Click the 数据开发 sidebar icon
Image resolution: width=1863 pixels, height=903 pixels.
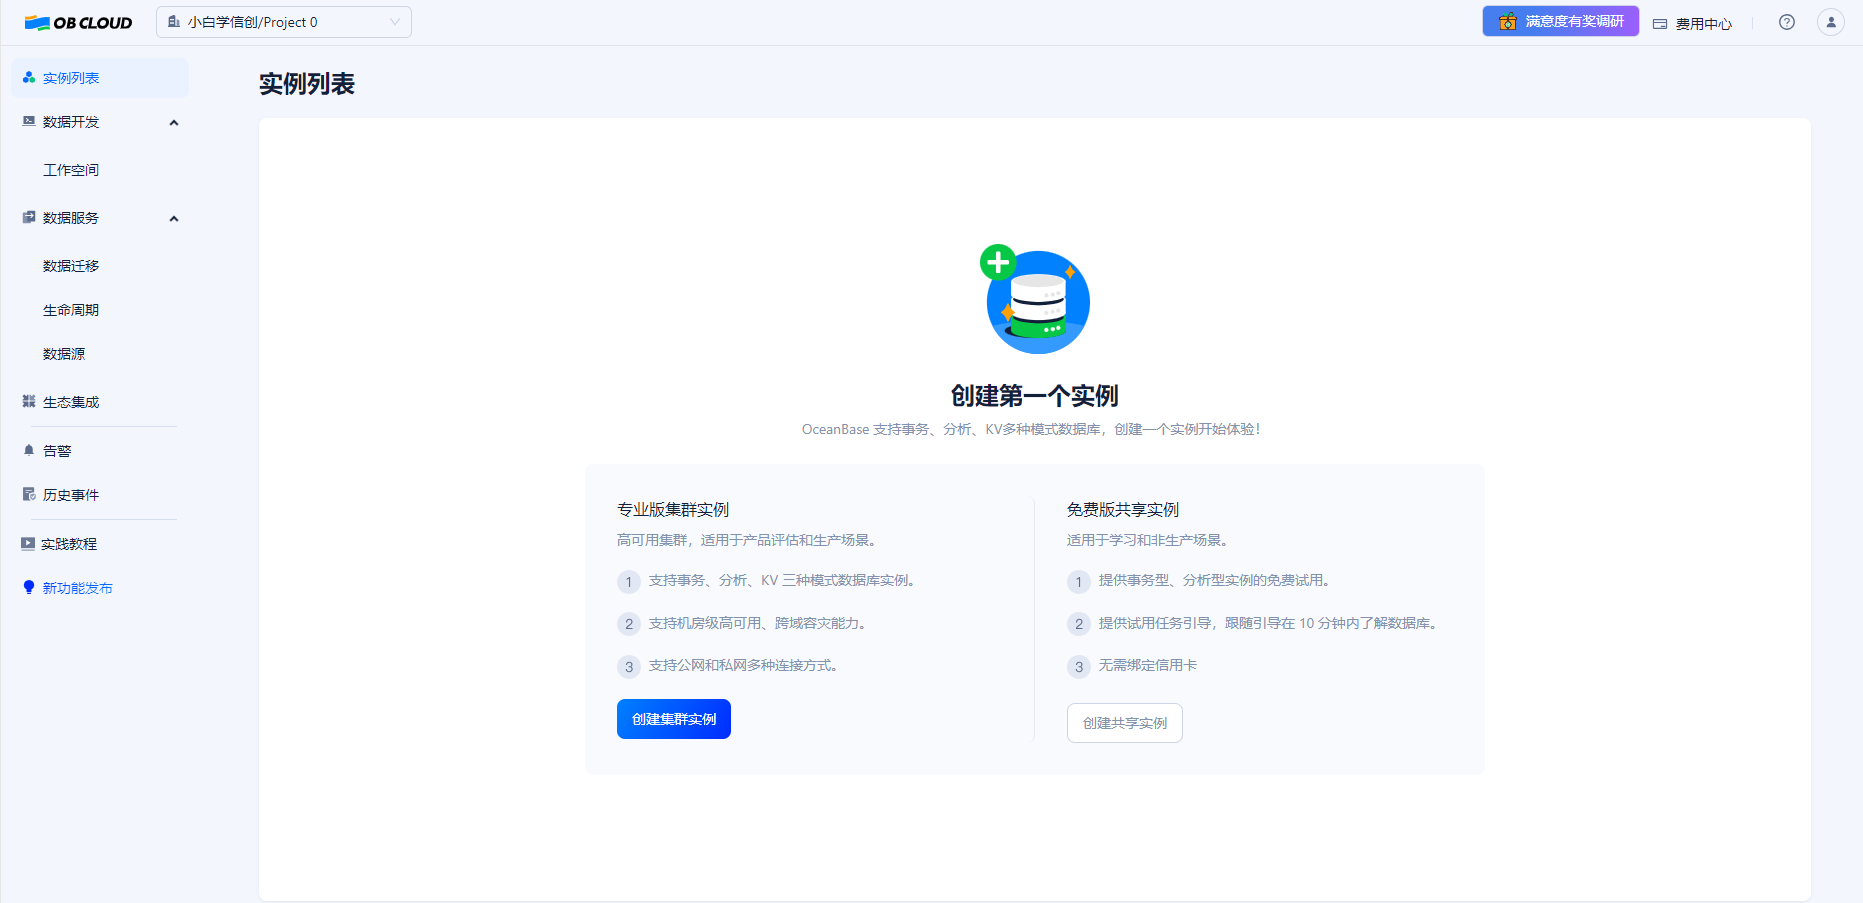pyautogui.click(x=29, y=122)
